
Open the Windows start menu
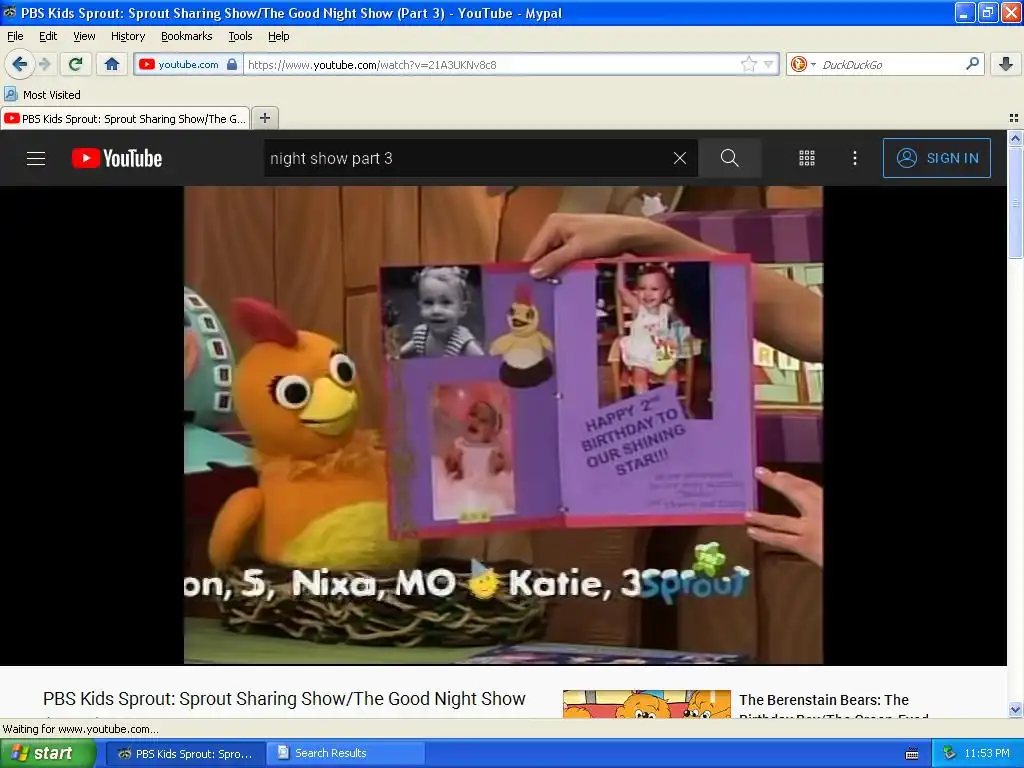48,753
